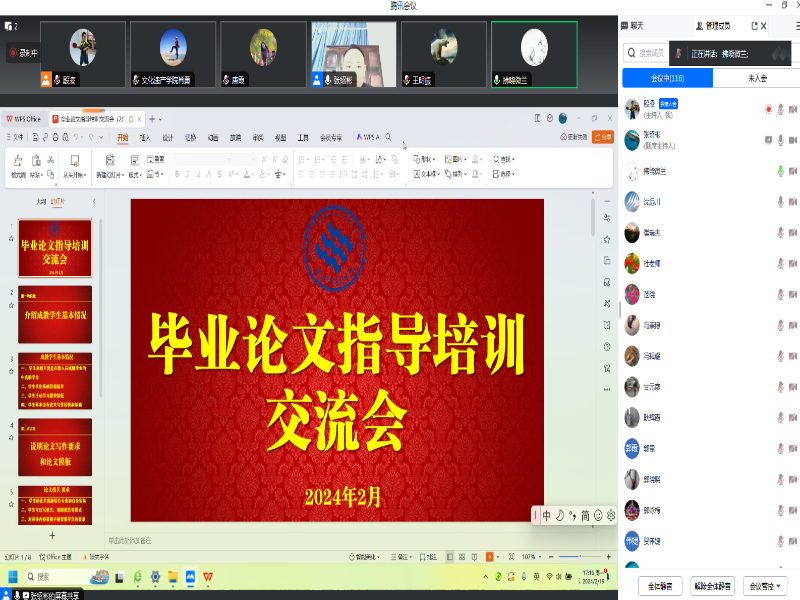Open the 查找 find tool
This screenshot has height=600, width=800.
[x=500, y=159]
